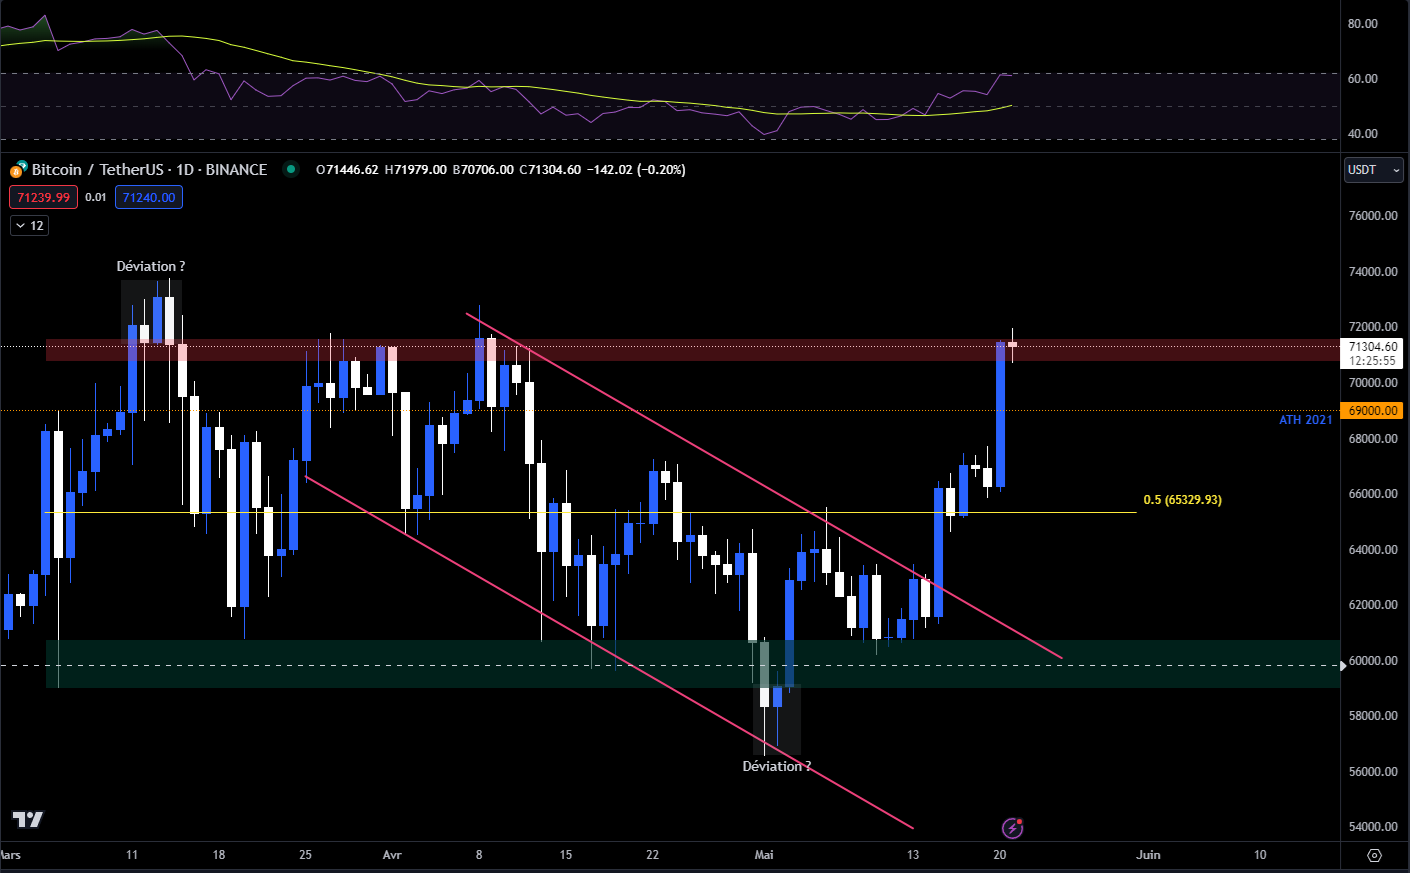Image resolution: width=1410 pixels, height=873 pixels.
Task: Click the red 71239.99 sell button
Action: 43,197
